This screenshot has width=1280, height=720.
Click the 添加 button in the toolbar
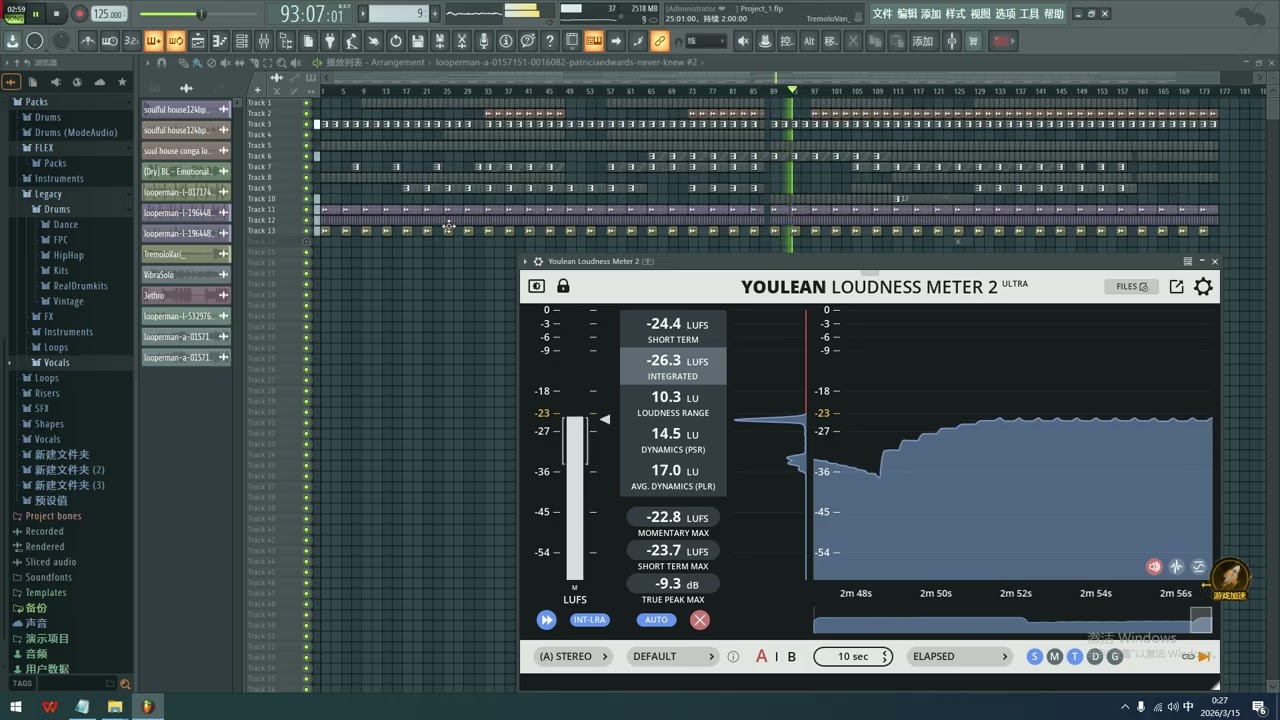tap(922, 41)
